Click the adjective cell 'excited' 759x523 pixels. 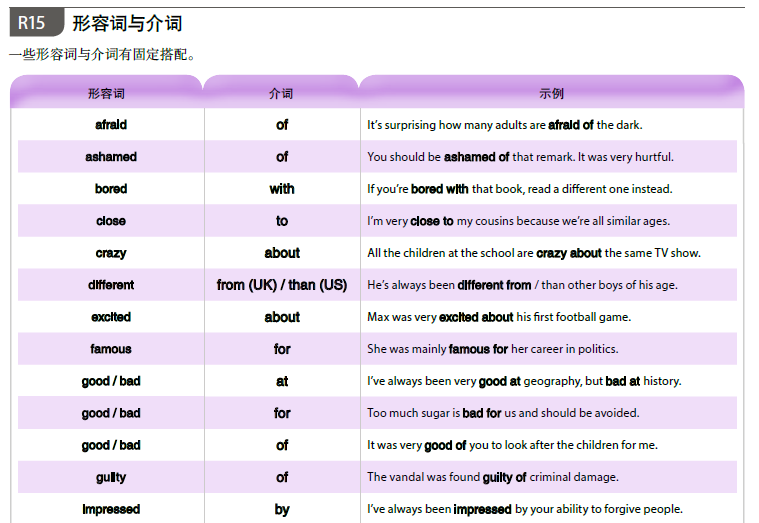(111, 317)
